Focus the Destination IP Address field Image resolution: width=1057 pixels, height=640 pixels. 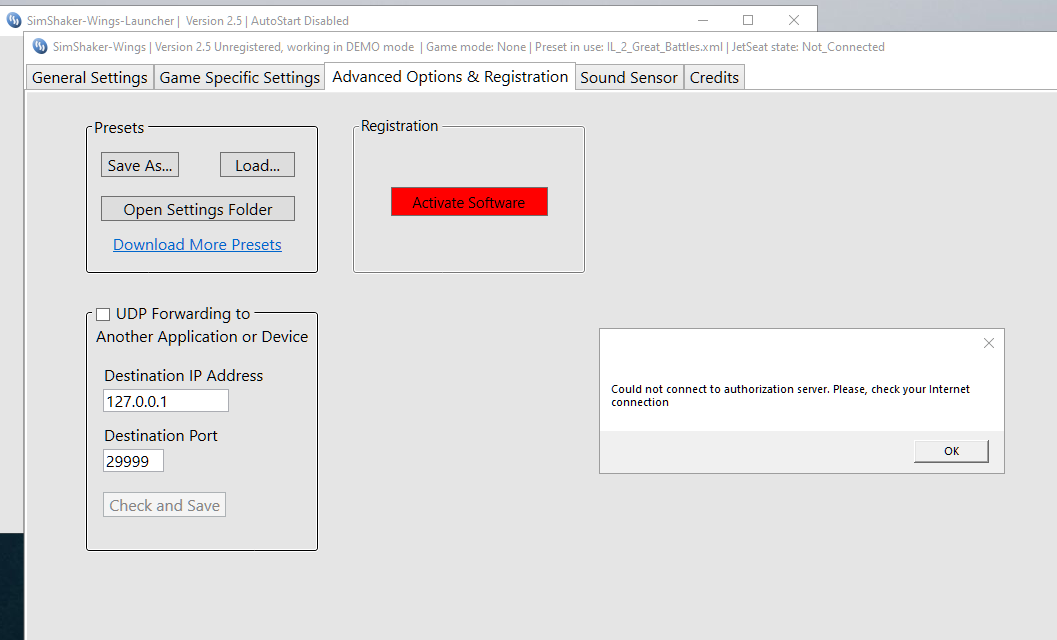(x=166, y=401)
